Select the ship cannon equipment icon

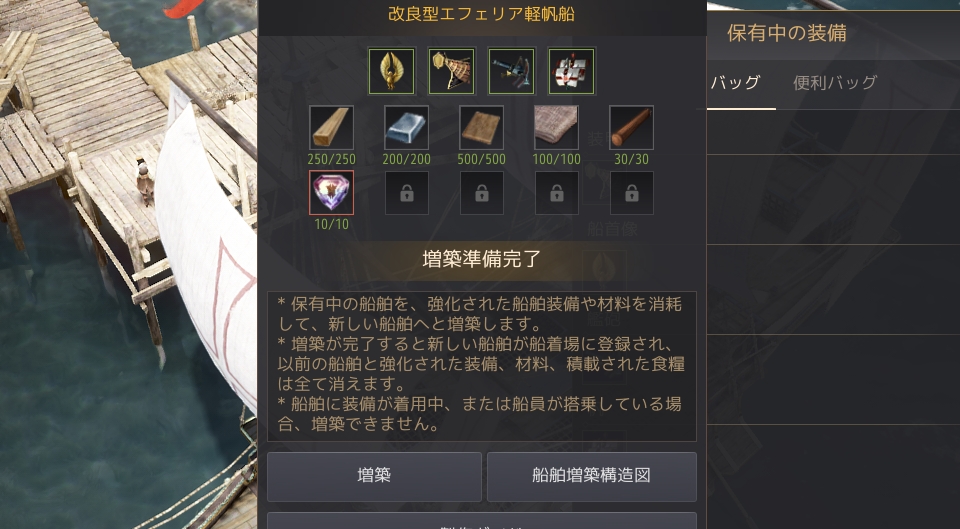click(x=512, y=71)
